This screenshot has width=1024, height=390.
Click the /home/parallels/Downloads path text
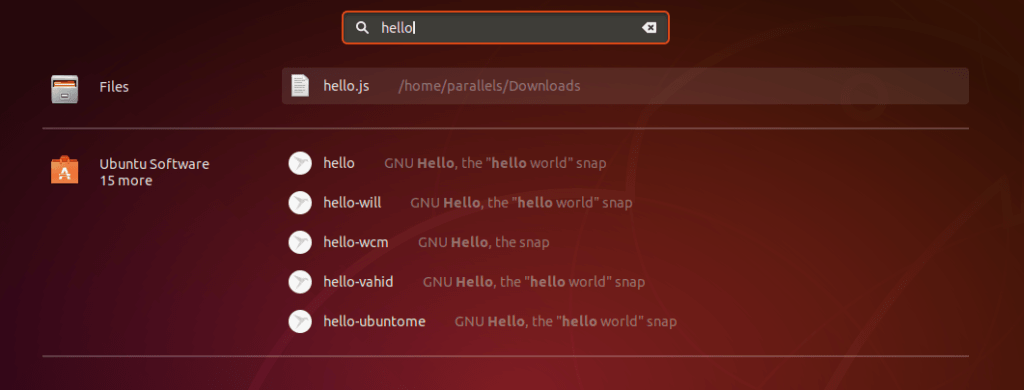(x=489, y=86)
